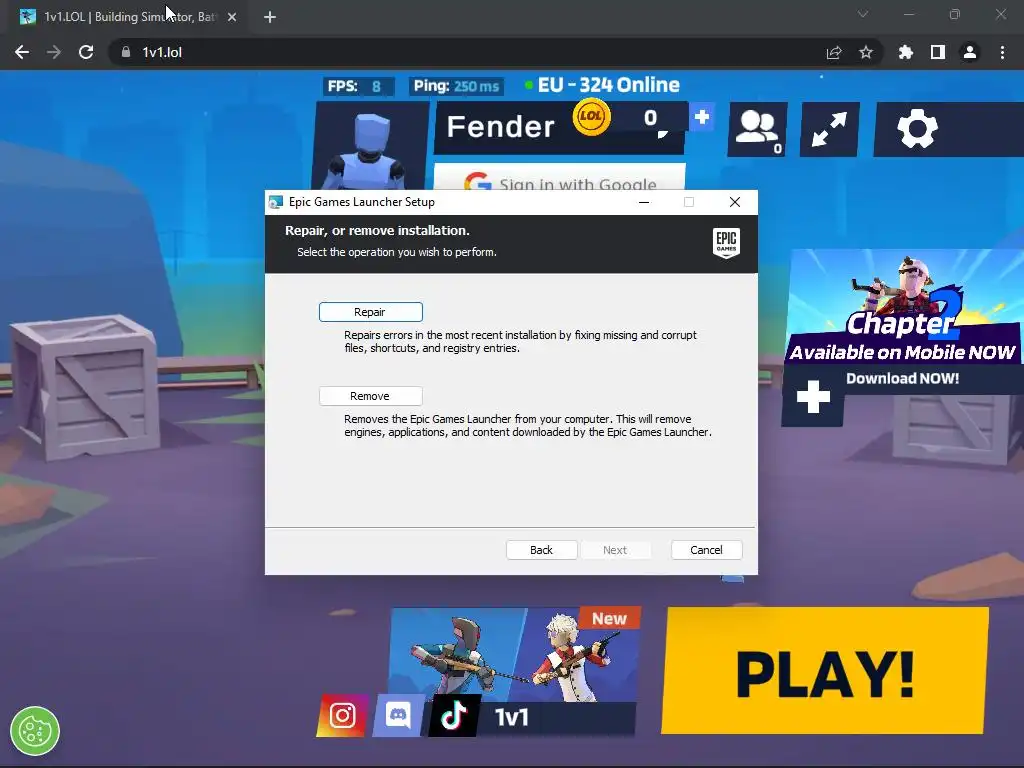This screenshot has height=768, width=1024.
Task: Go forward in the browser
Action: (x=54, y=52)
